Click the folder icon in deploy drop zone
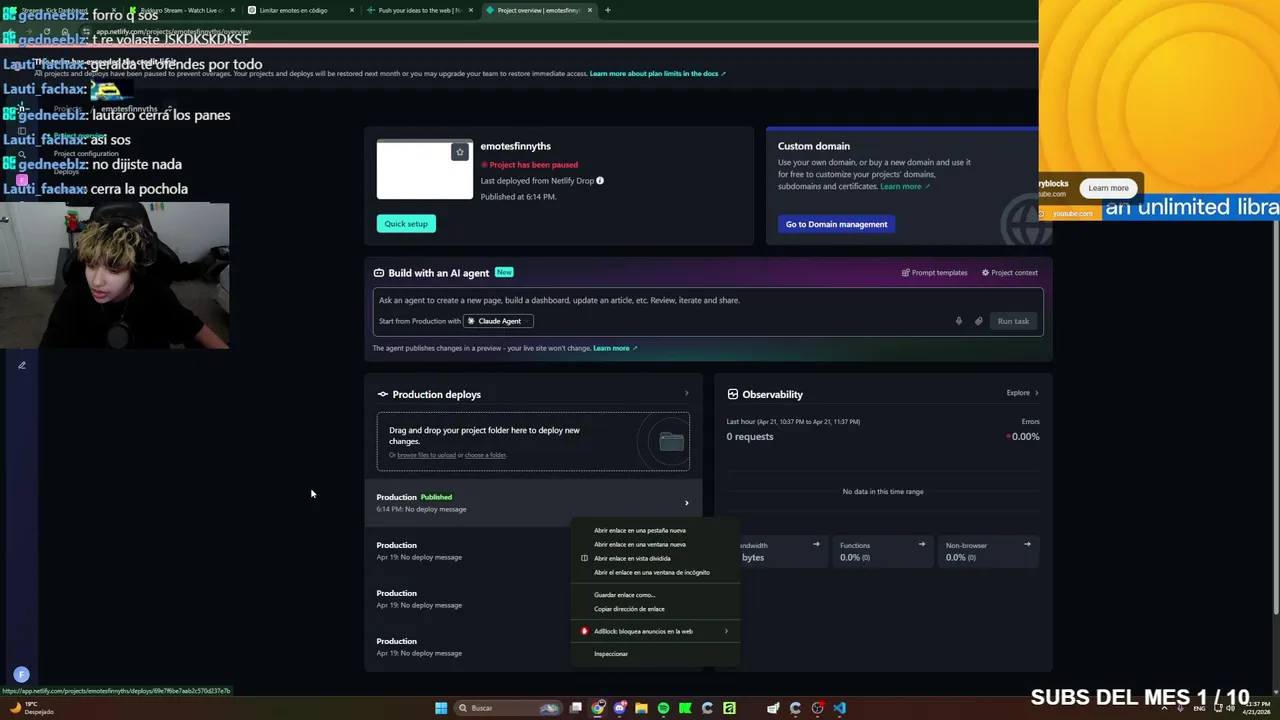The image size is (1280, 720). coord(671,442)
